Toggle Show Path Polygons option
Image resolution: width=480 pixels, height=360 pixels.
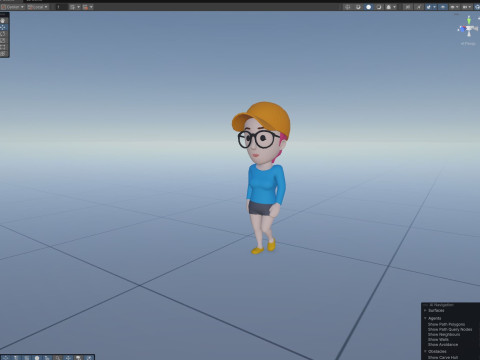pos(446,324)
